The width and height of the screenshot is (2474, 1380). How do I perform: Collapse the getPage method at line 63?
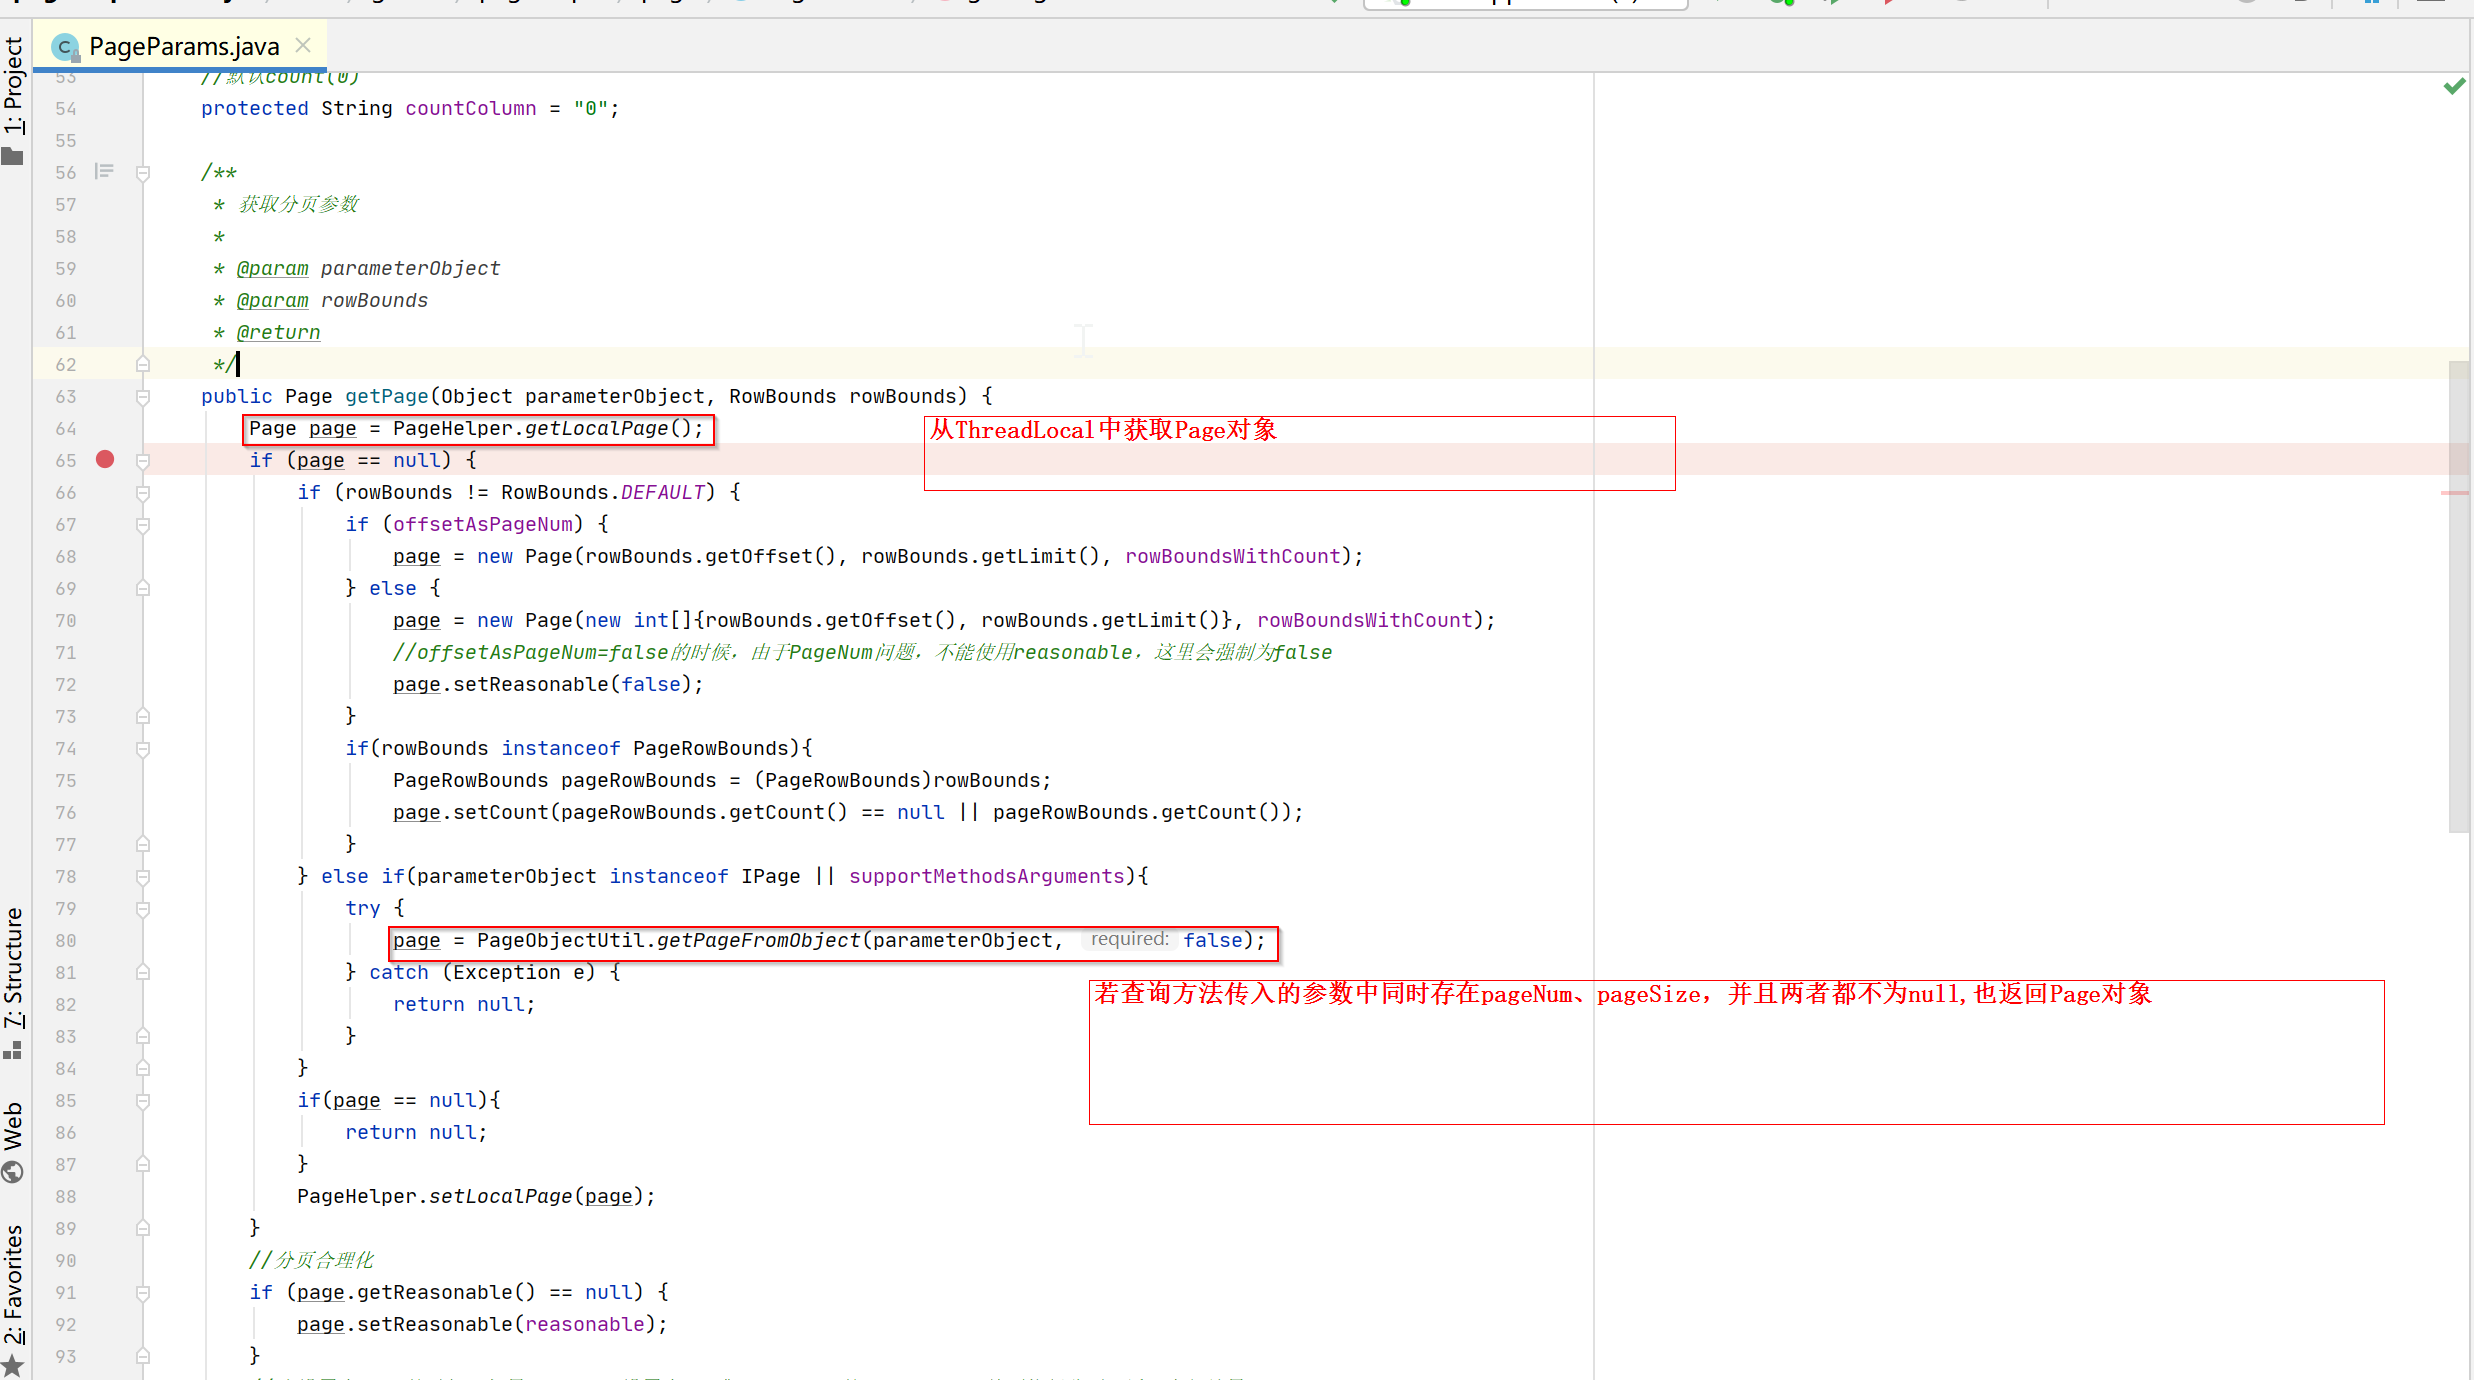tap(143, 397)
